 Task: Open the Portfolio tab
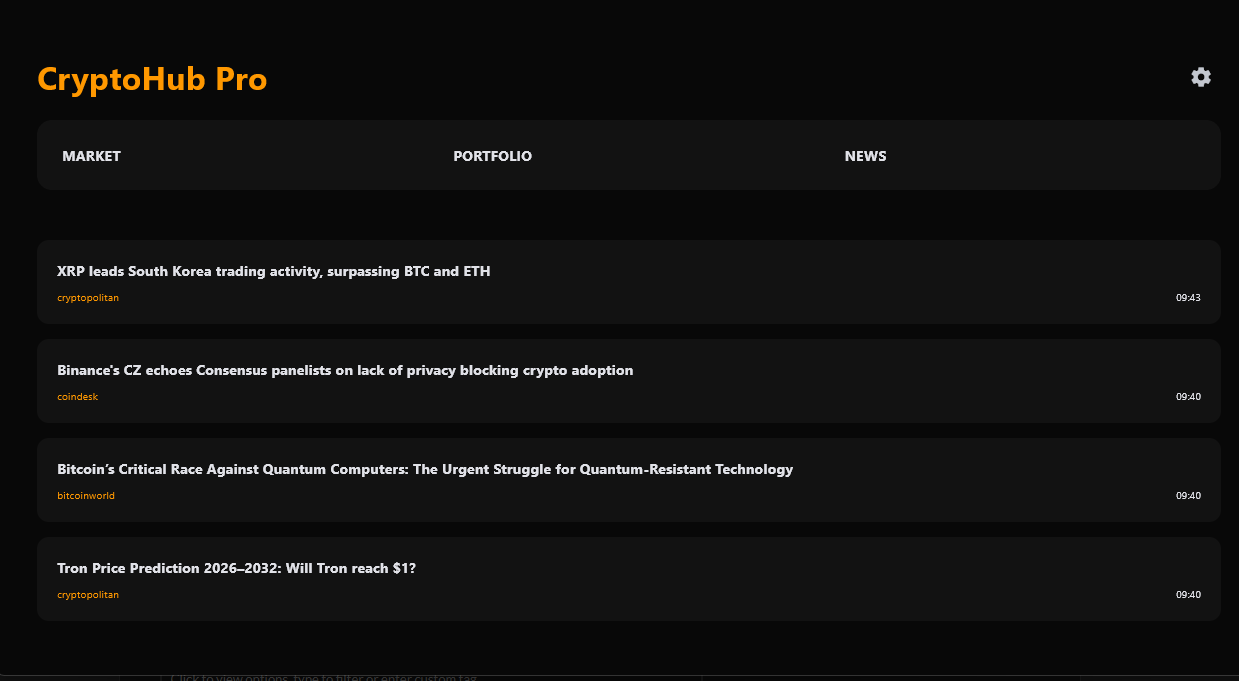click(x=492, y=156)
